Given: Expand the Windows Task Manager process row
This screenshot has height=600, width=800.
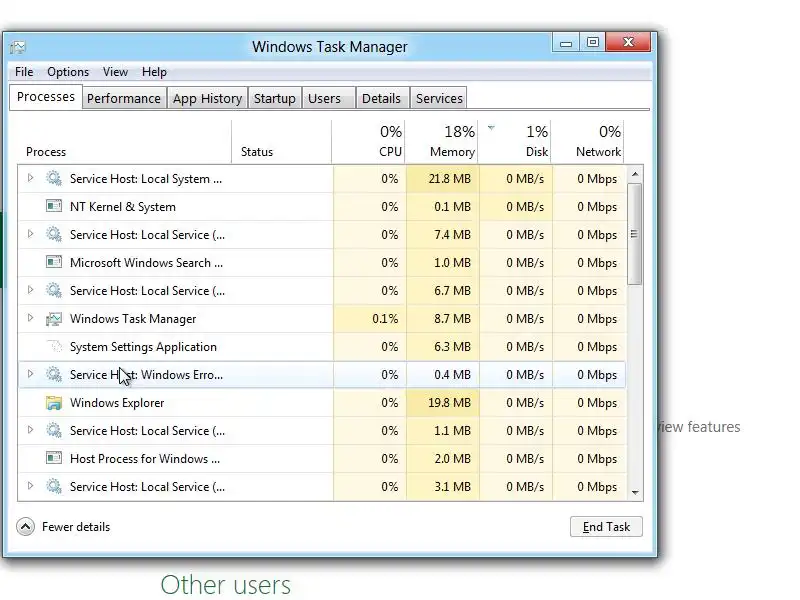Looking at the screenshot, I should 31,318.
